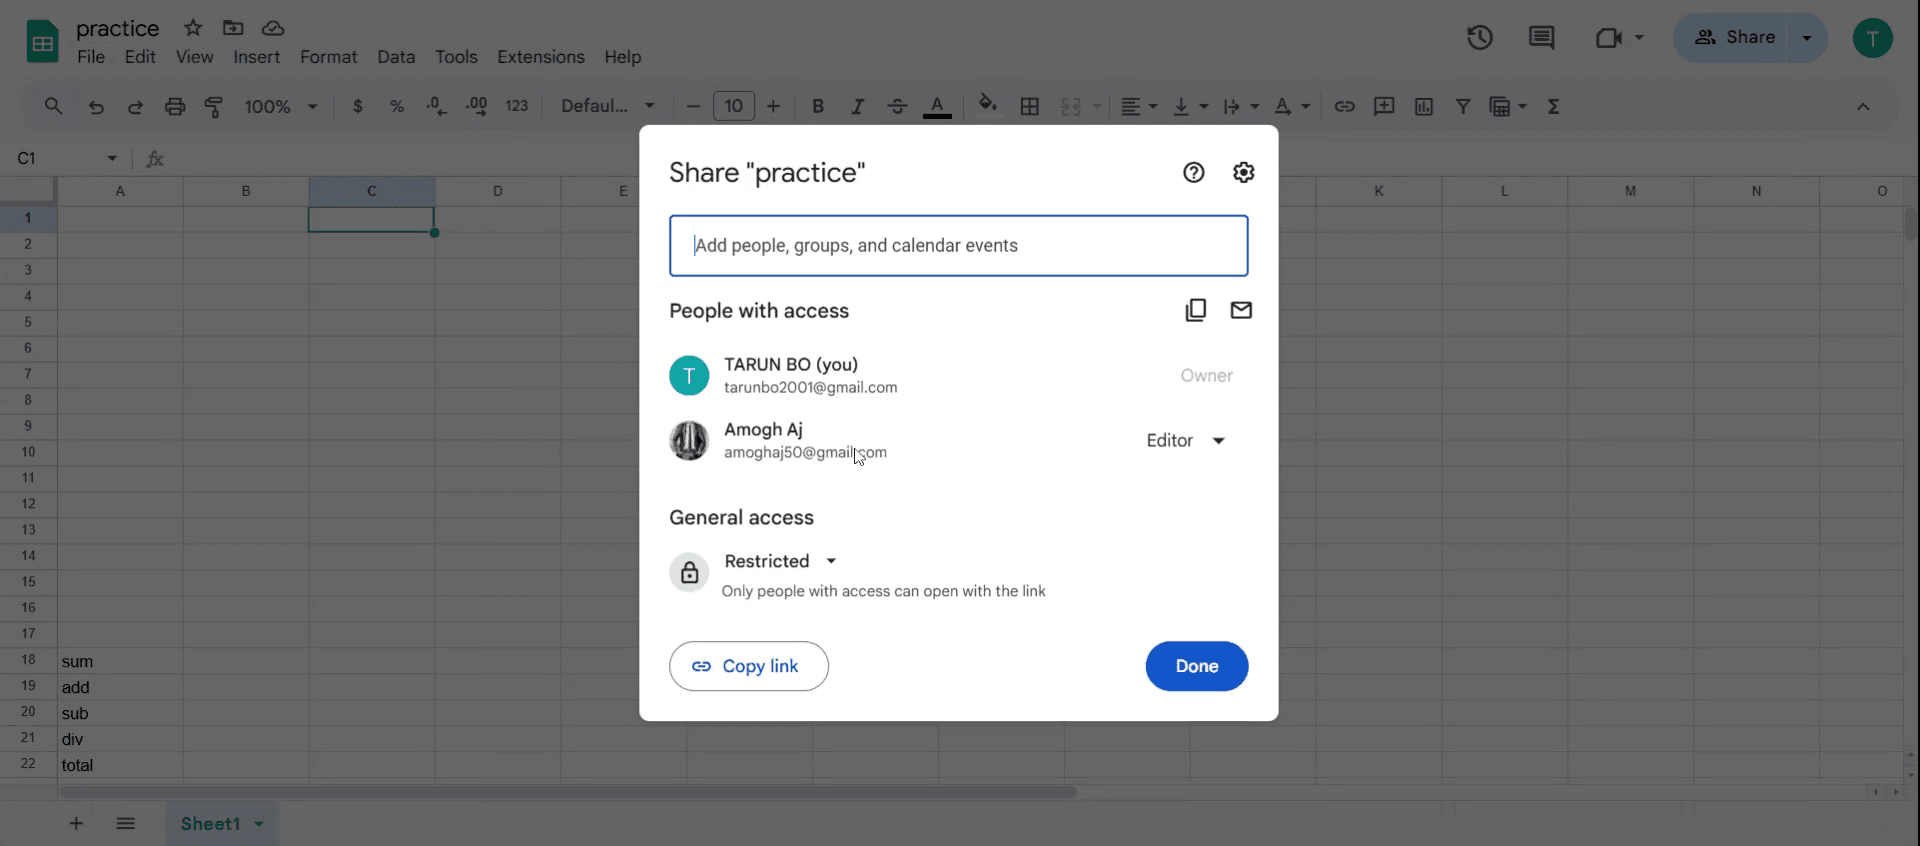Toggle italic formatting
This screenshot has width=1920, height=846.
point(857,106)
